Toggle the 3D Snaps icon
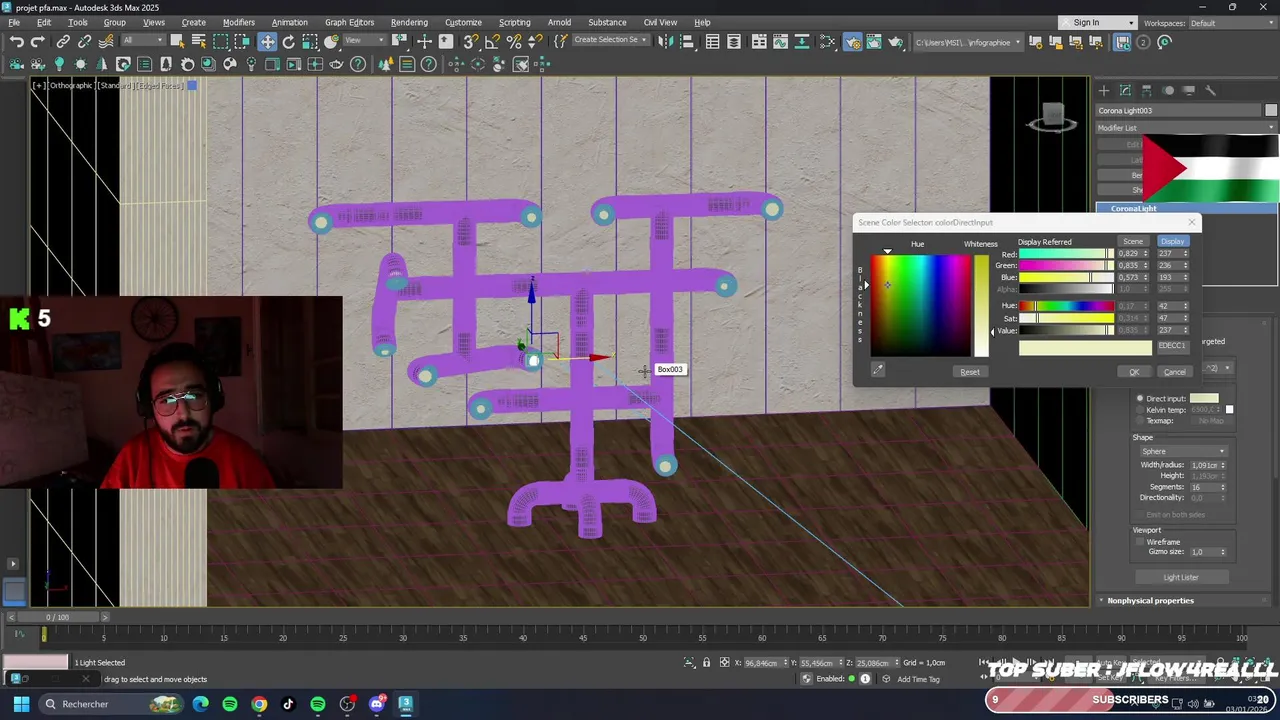This screenshot has width=1280, height=720. pos(470,42)
